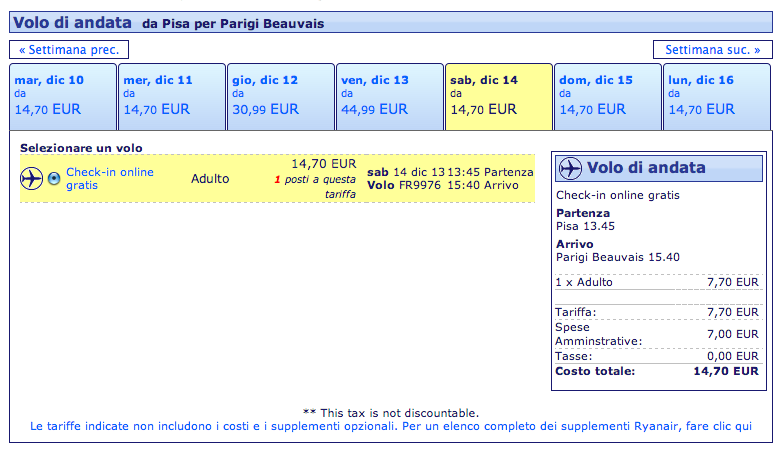Switch to the dom, dic 15 tab
781x452 pixels.
[607, 96]
